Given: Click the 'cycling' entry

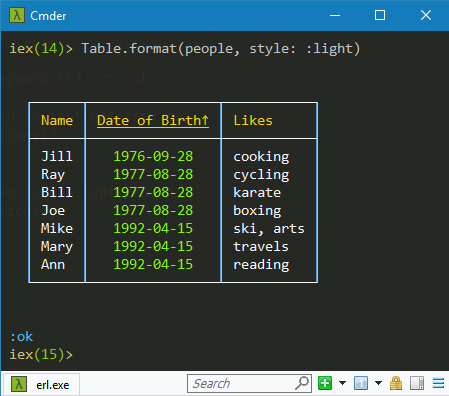Looking at the screenshot, I should 261,175.
